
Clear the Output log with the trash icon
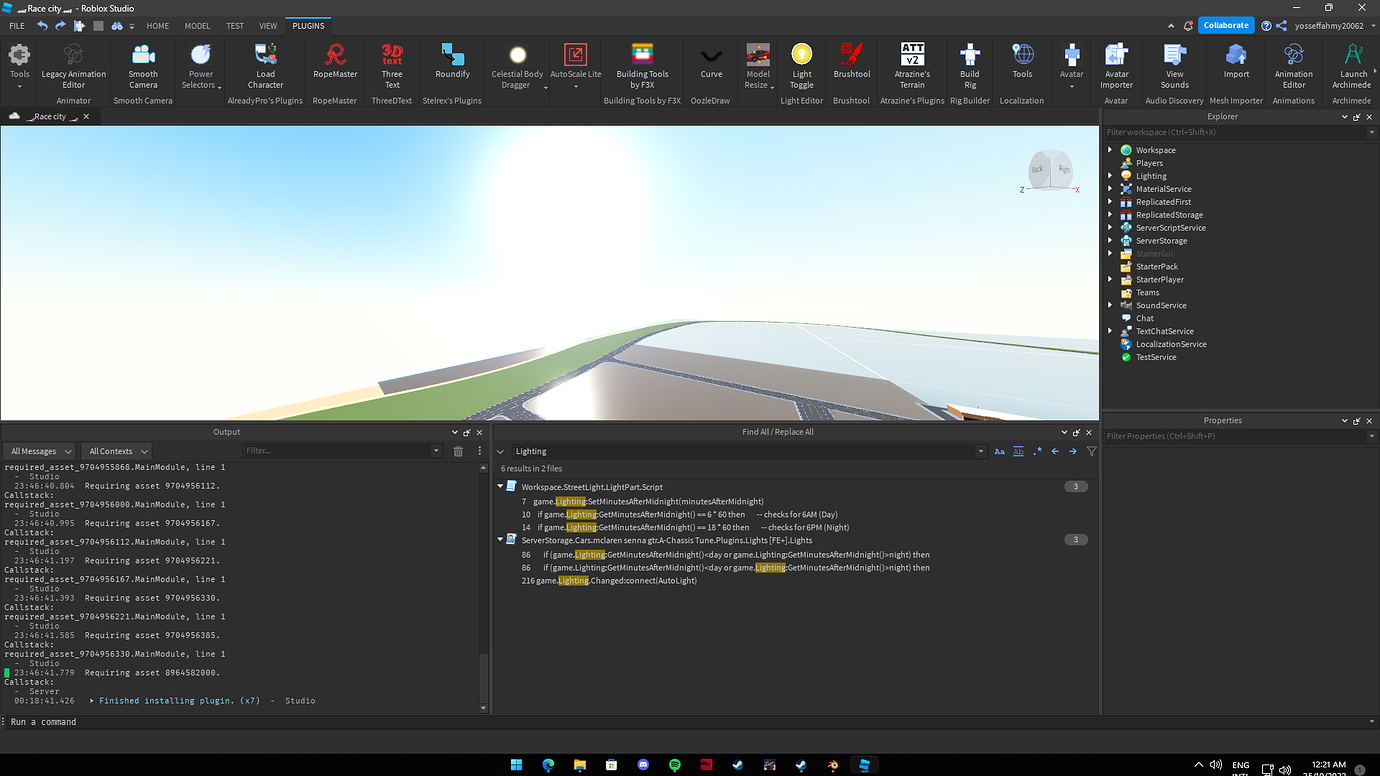click(x=458, y=450)
